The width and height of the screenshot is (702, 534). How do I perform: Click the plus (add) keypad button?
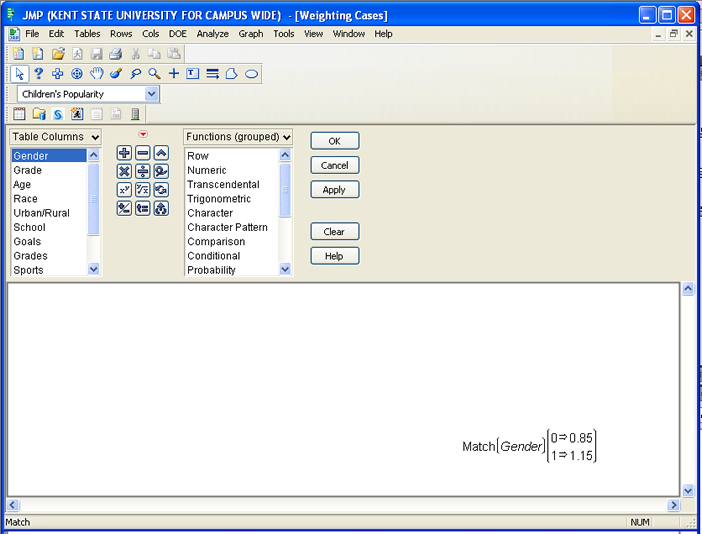coord(124,153)
